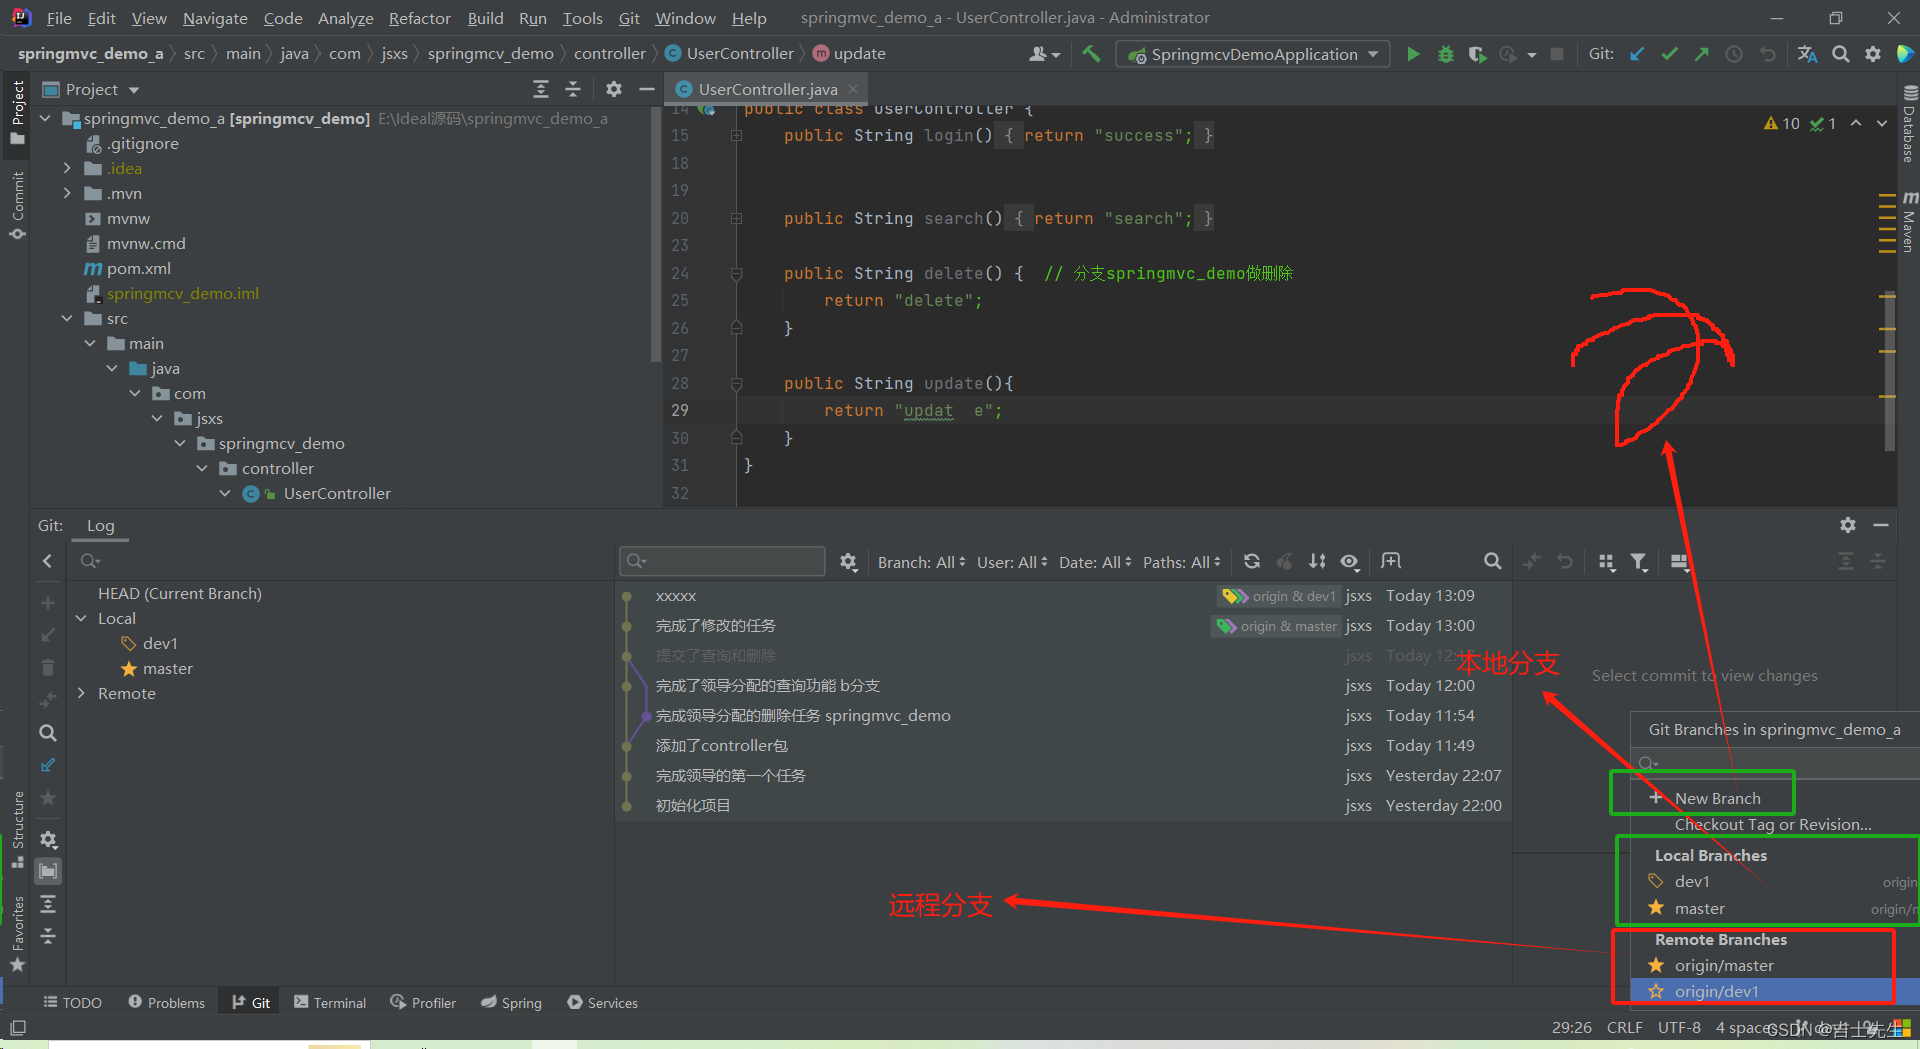Hide the Project panel
The image size is (1920, 1049).
point(647,89)
